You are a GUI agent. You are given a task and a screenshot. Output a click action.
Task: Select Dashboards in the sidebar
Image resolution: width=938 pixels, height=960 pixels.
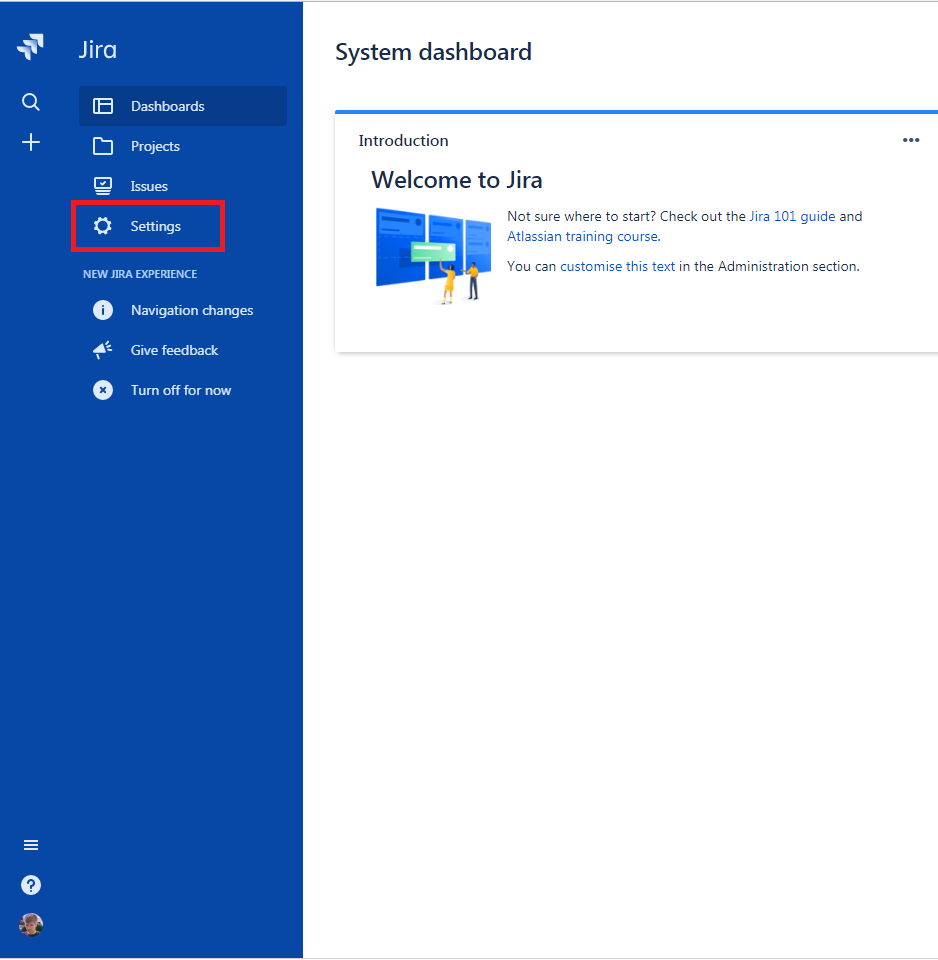pos(182,107)
